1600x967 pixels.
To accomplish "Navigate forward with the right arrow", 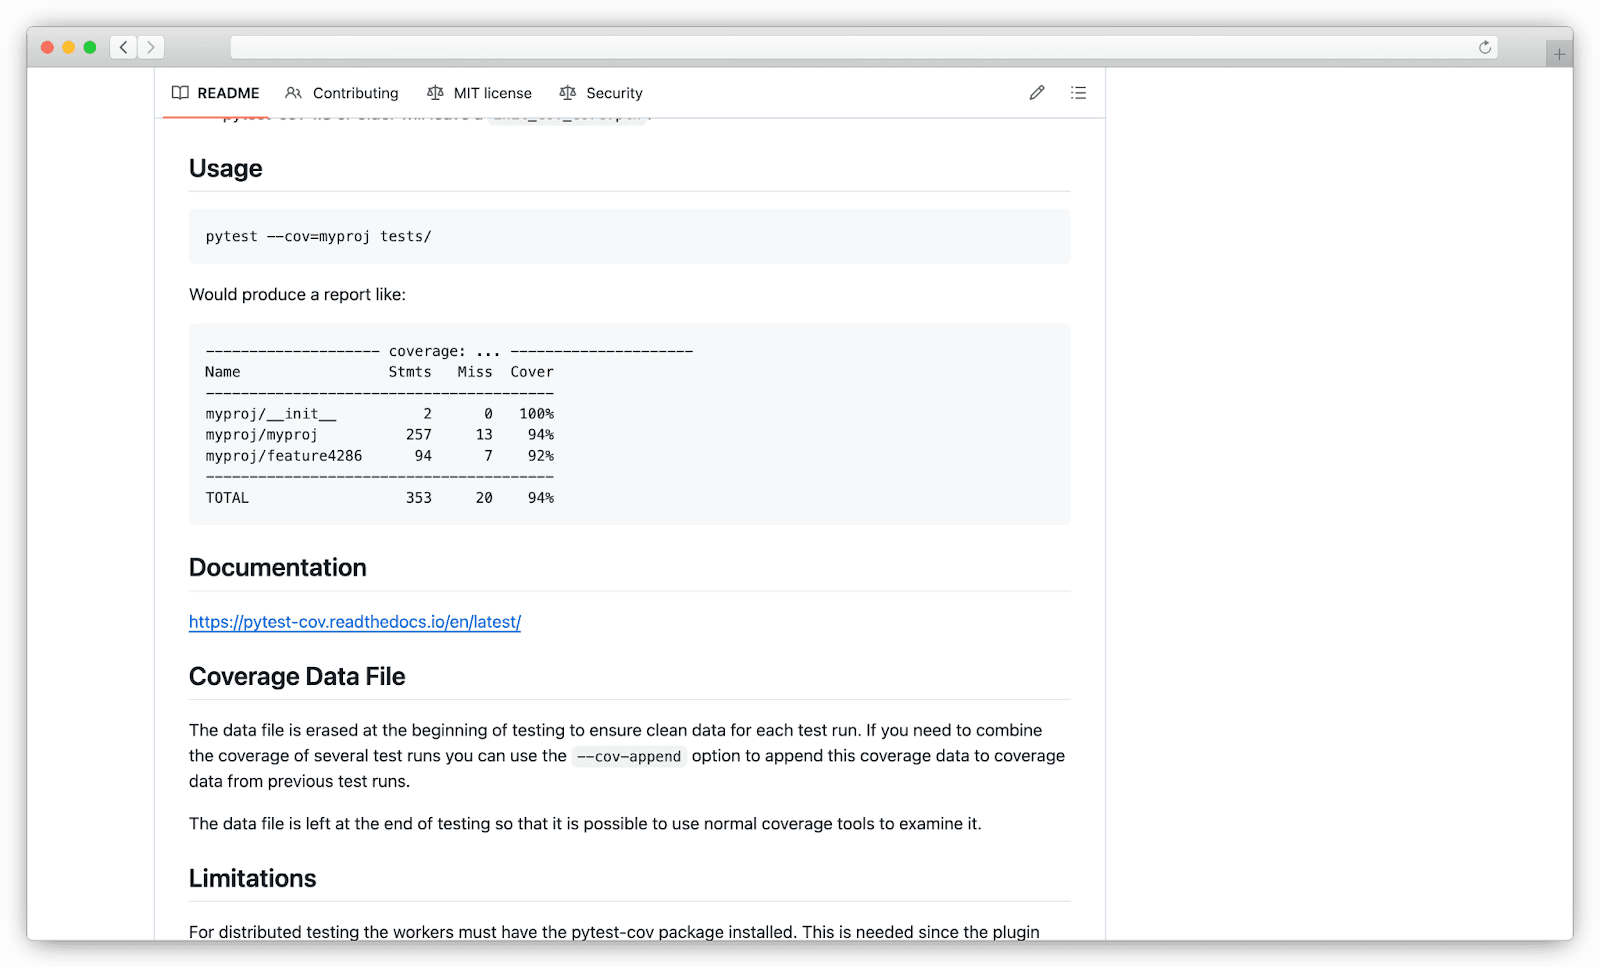I will point(151,46).
